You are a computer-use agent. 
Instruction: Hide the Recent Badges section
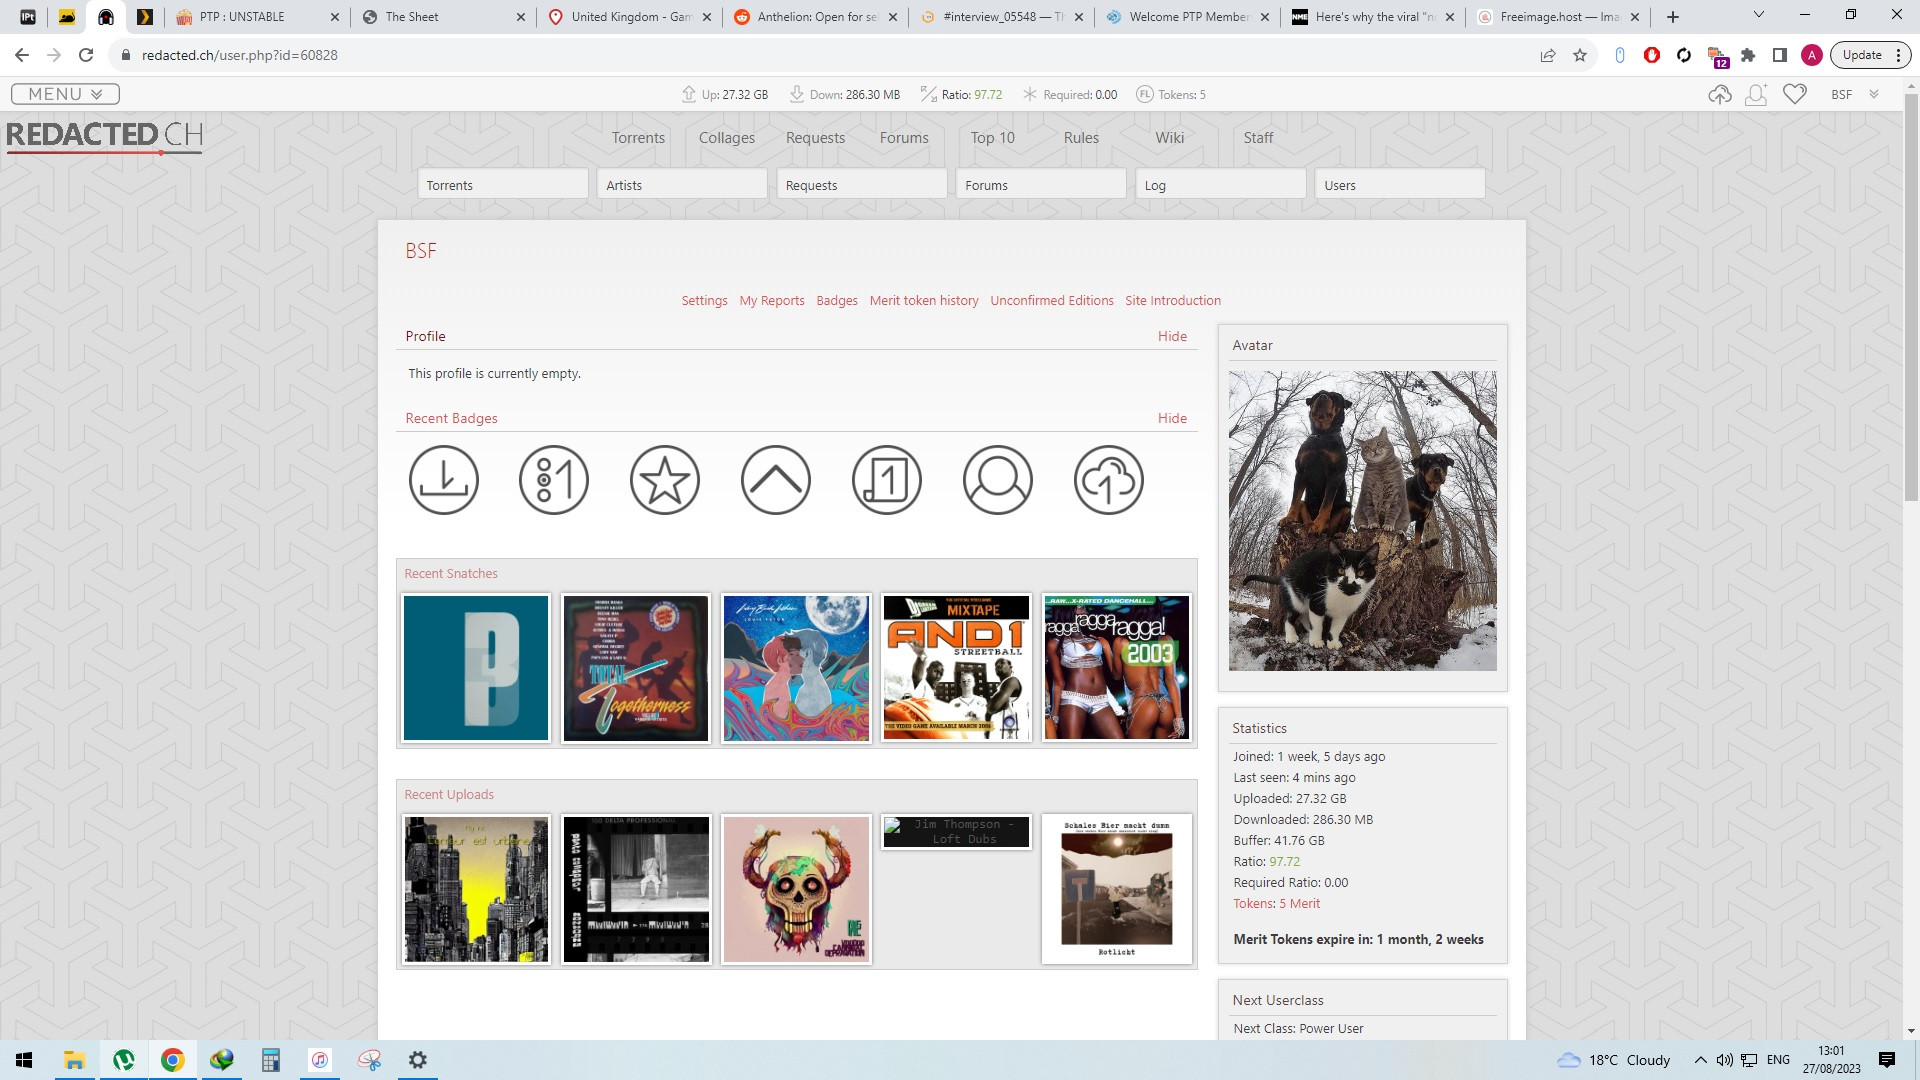click(x=1172, y=418)
